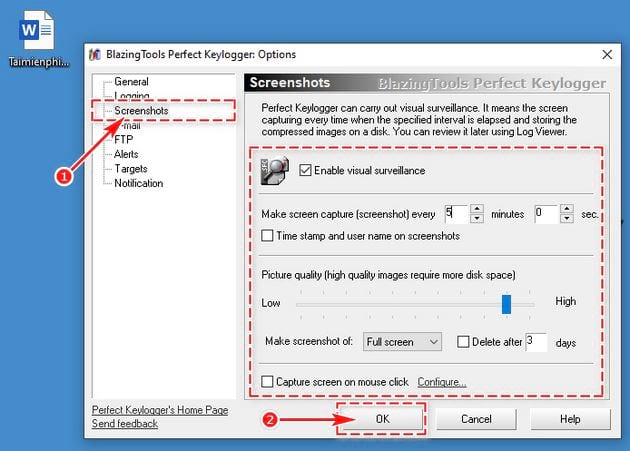This screenshot has width=630, height=451.
Task: Click the seconds input field
Action: point(546,213)
